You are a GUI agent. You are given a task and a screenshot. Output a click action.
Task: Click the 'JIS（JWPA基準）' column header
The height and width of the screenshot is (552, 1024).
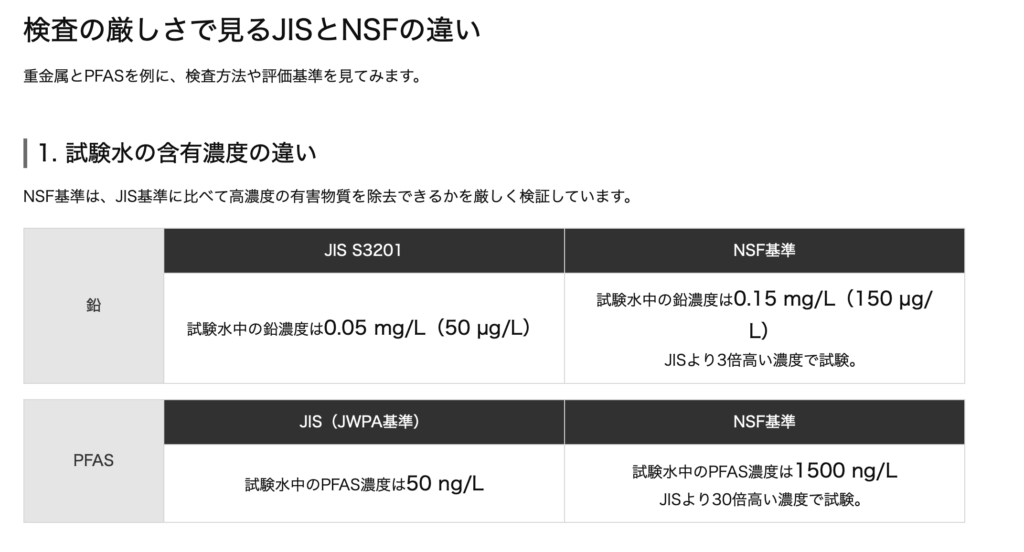pyautogui.click(x=363, y=421)
